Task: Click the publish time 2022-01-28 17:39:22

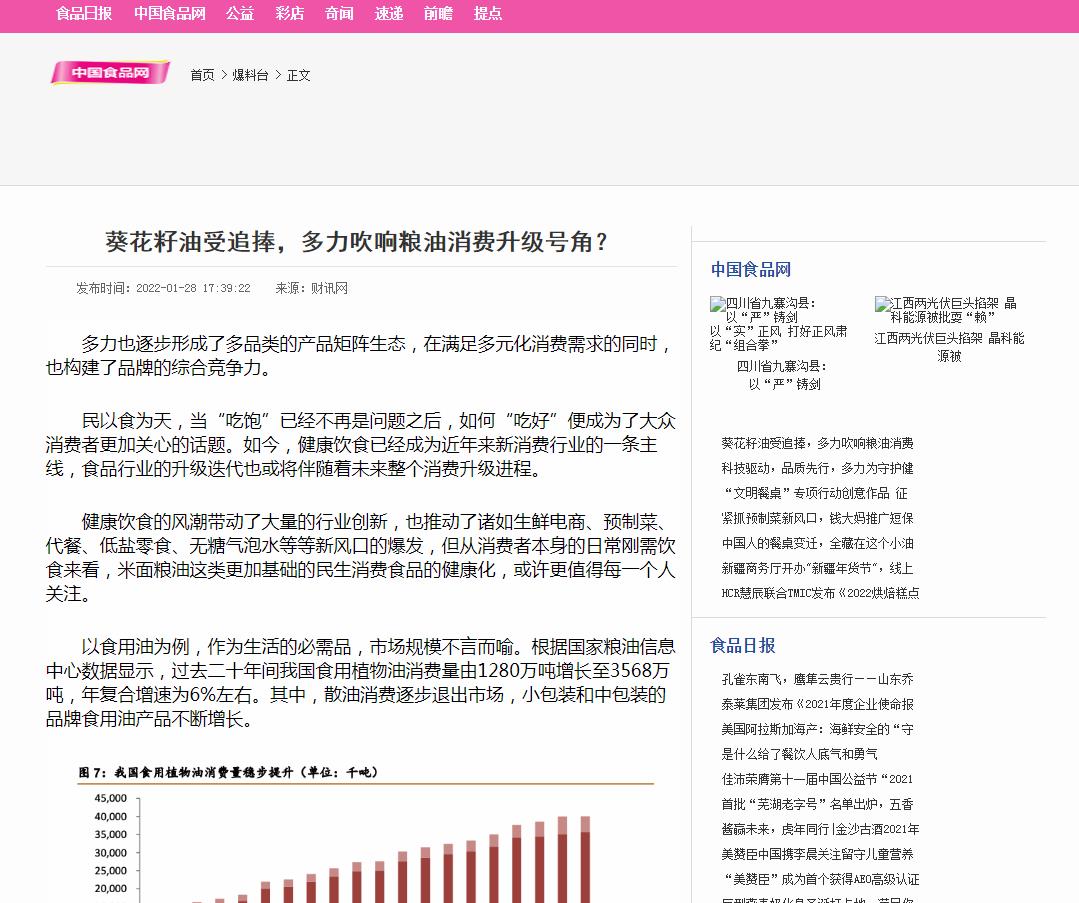Action: pos(193,288)
